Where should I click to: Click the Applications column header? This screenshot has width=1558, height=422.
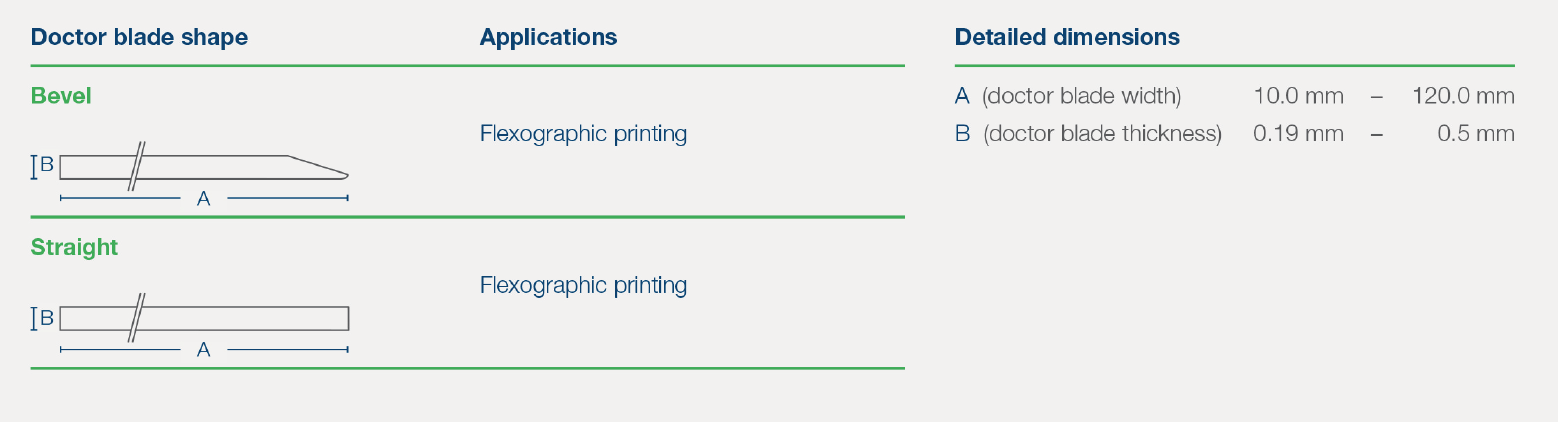point(548,38)
